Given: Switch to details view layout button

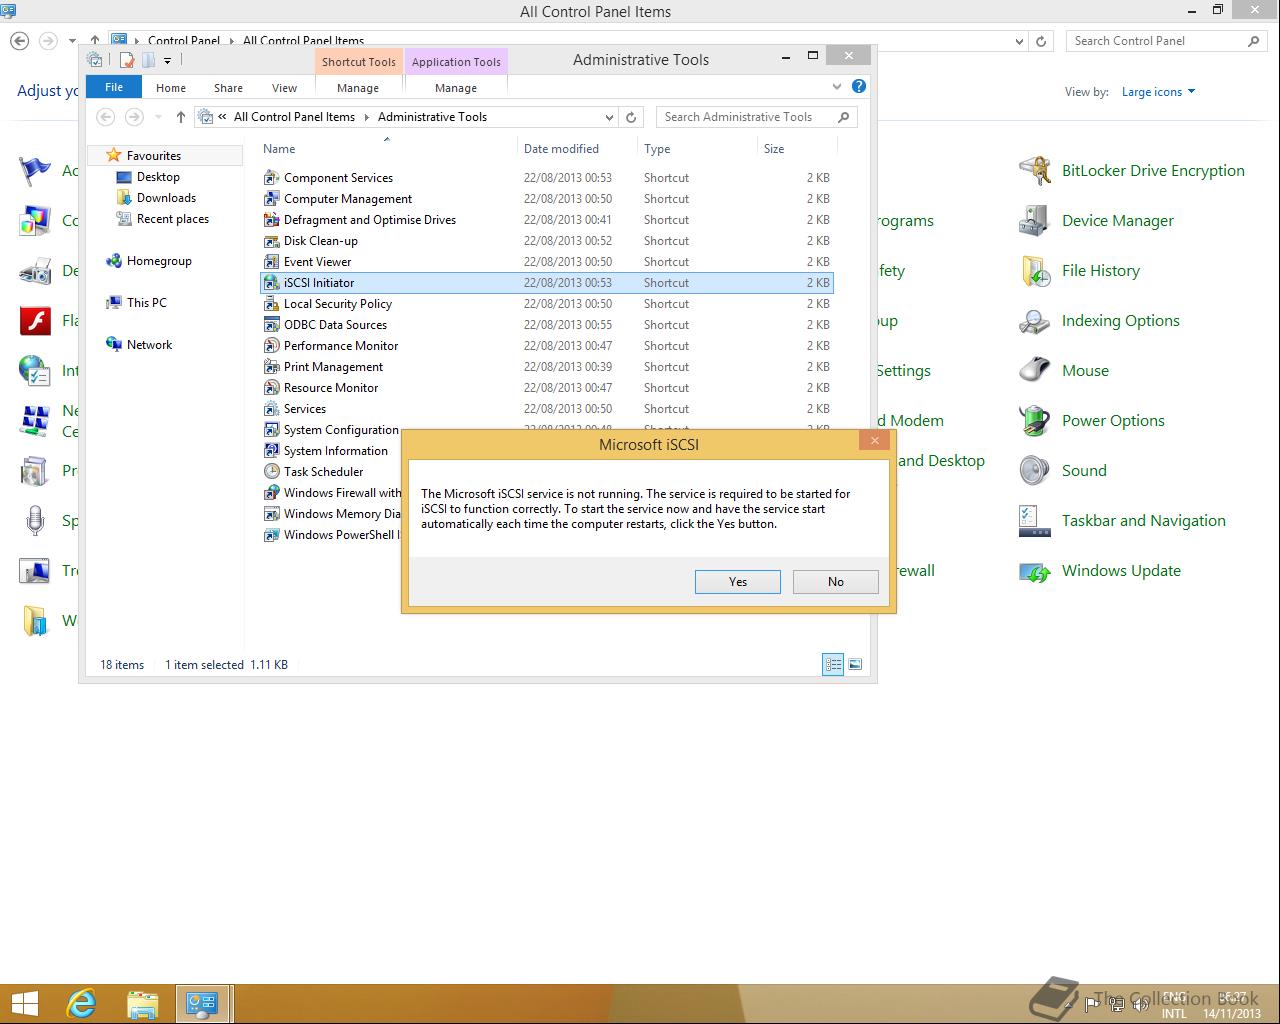Looking at the screenshot, I should point(833,664).
